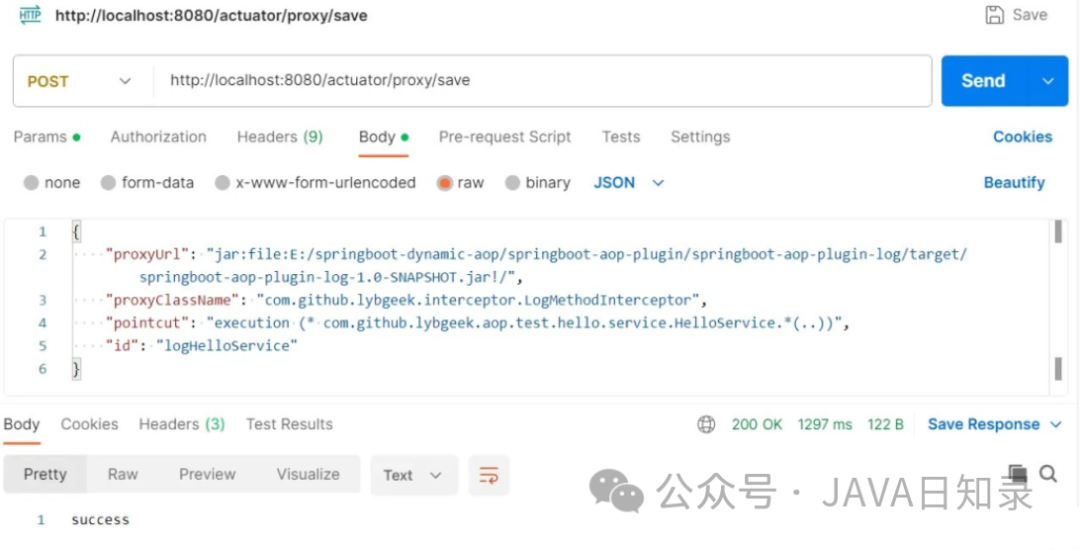The width and height of the screenshot is (1080, 550).
Task: Select the Pretty response view
Action: click(x=45, y=474)
